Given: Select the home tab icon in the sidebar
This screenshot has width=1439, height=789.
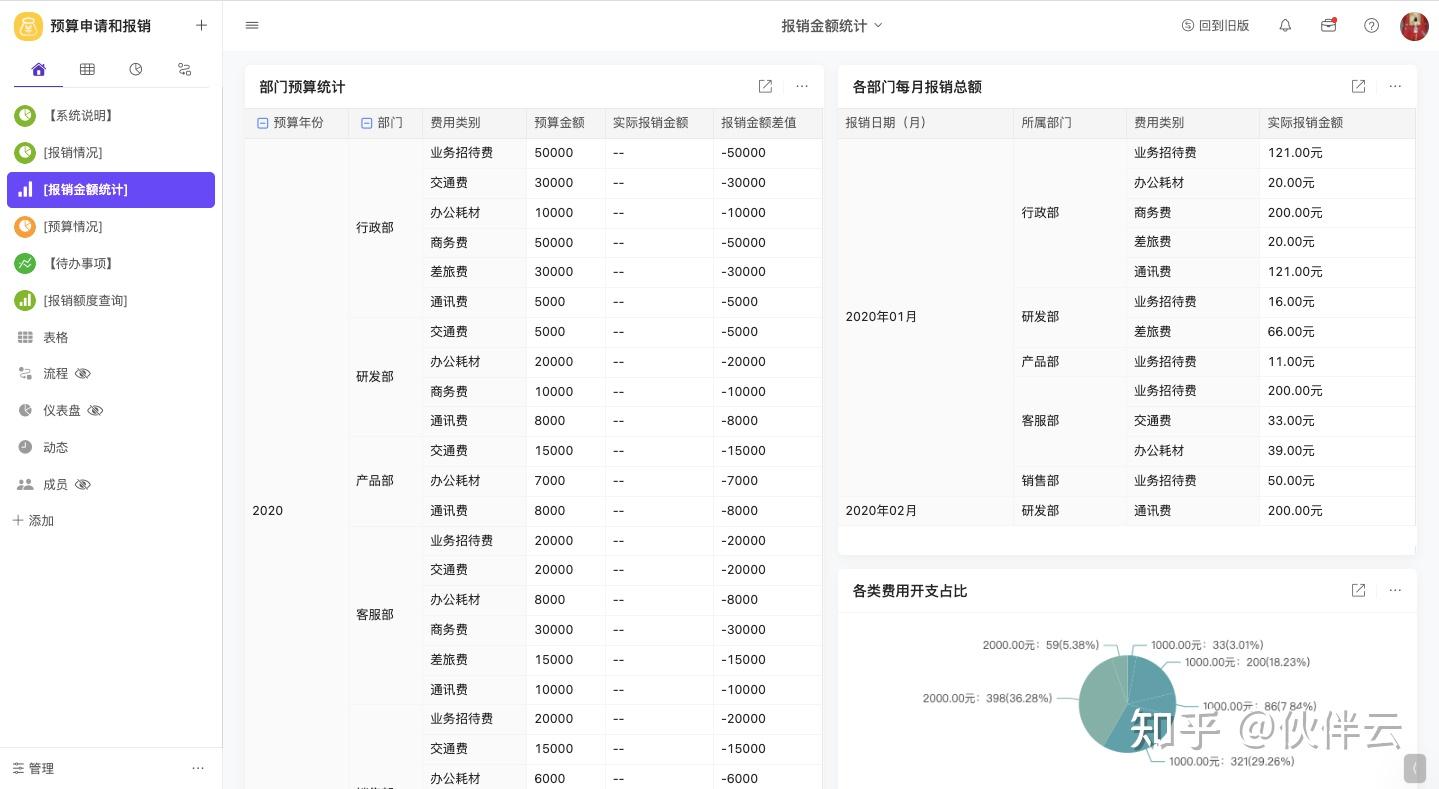Looking at the screenshot, I should (x=38, y=69).
